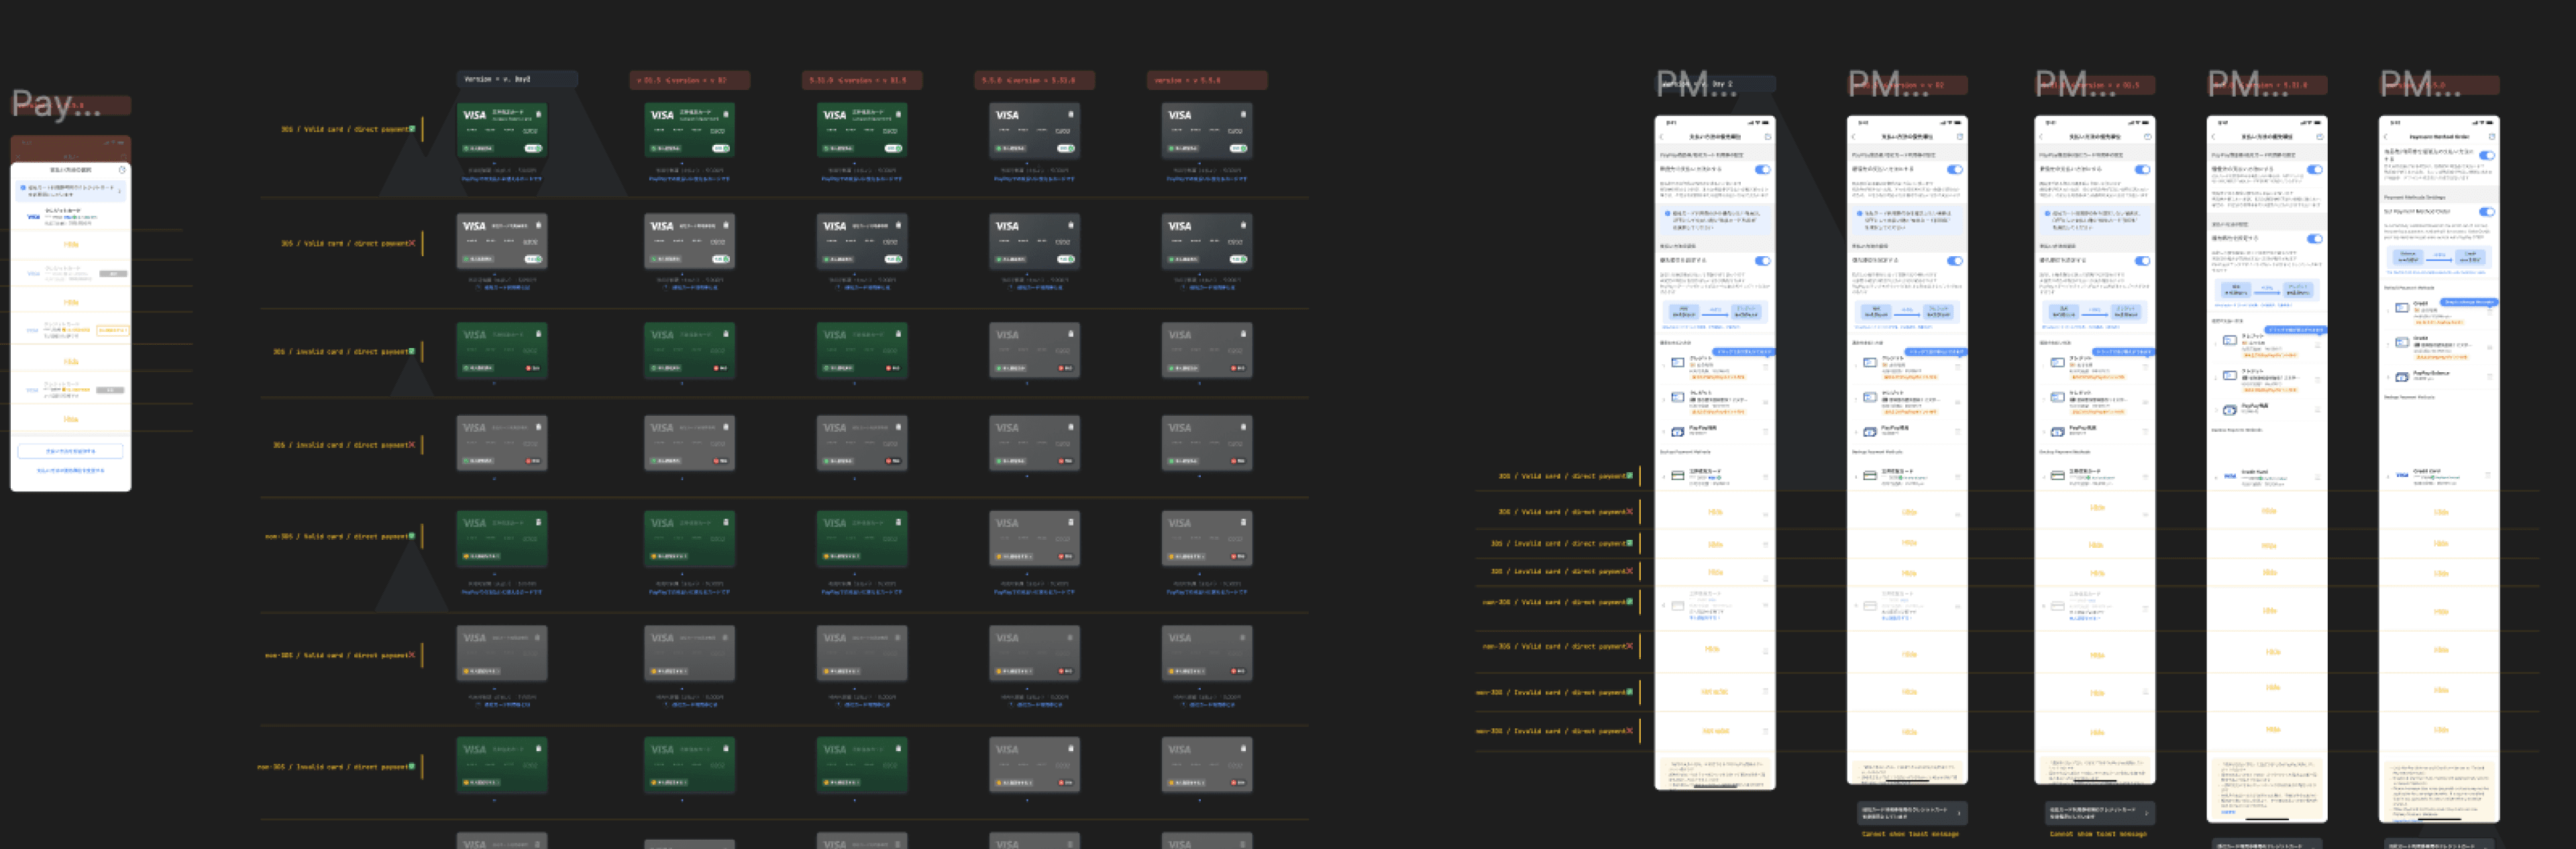Image resolution: width=2576 pixels, height=849 pixels.
Task: Click outlined button at bottom of Pay sheet
Action: 70,451
